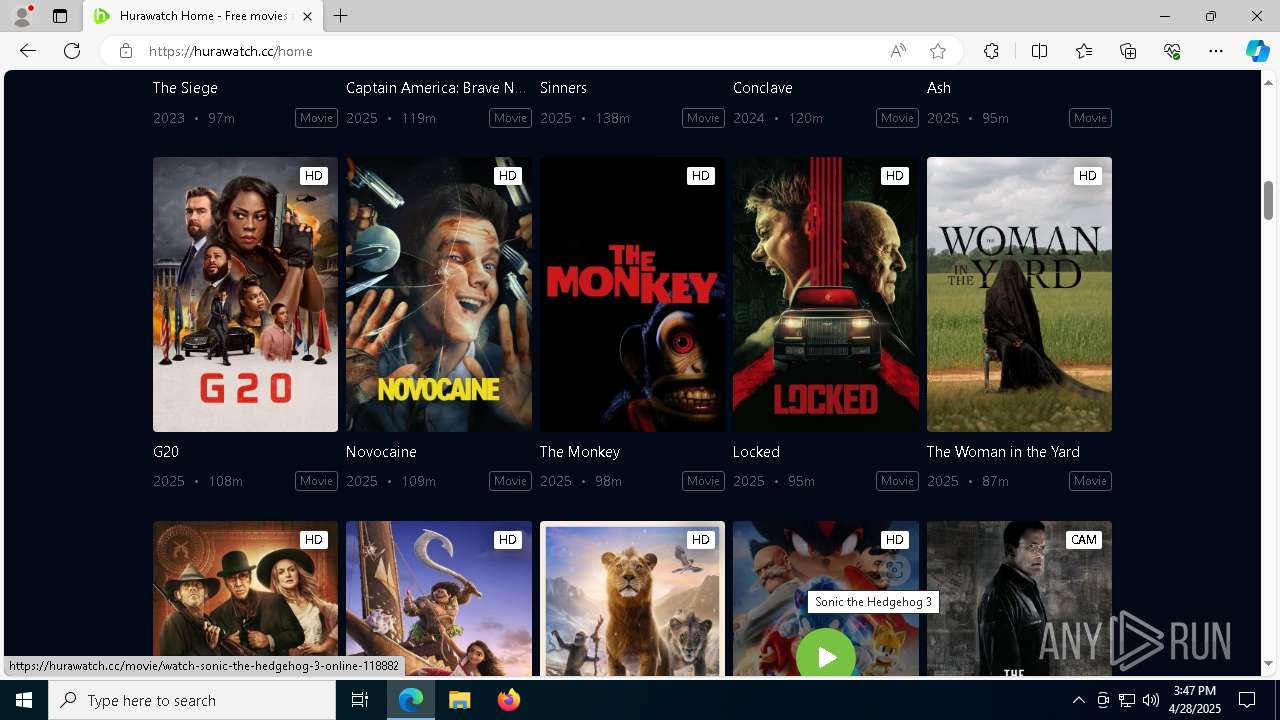Open Settings and more menu
This screenshot has width=1280, height=720.
pos(1216,51)
